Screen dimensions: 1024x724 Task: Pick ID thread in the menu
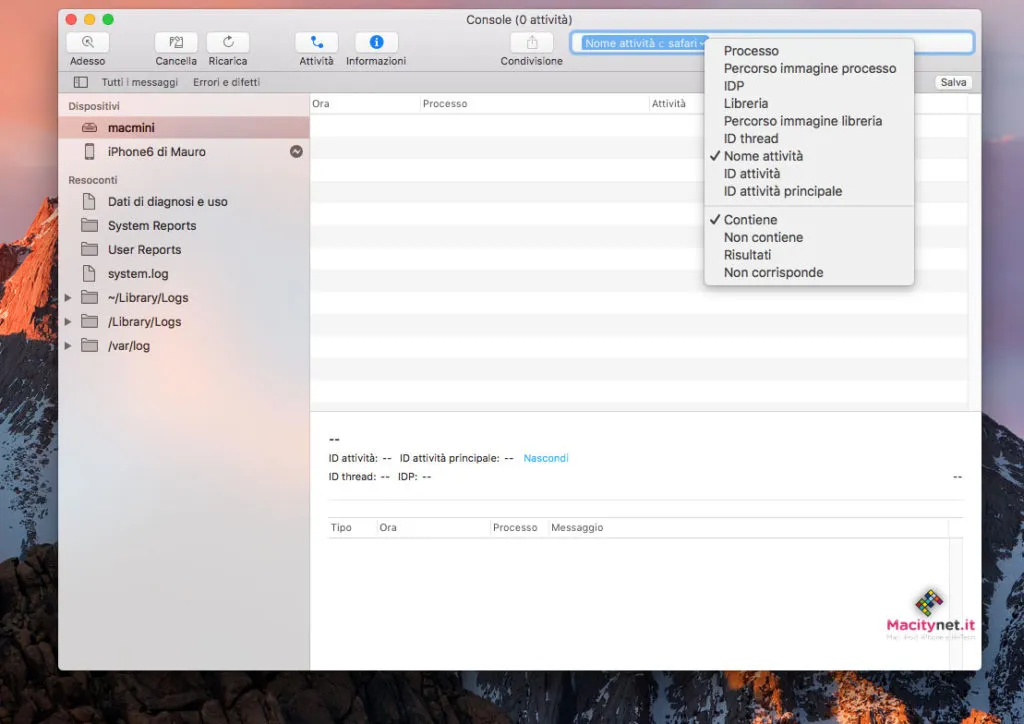tap(751, 139)
